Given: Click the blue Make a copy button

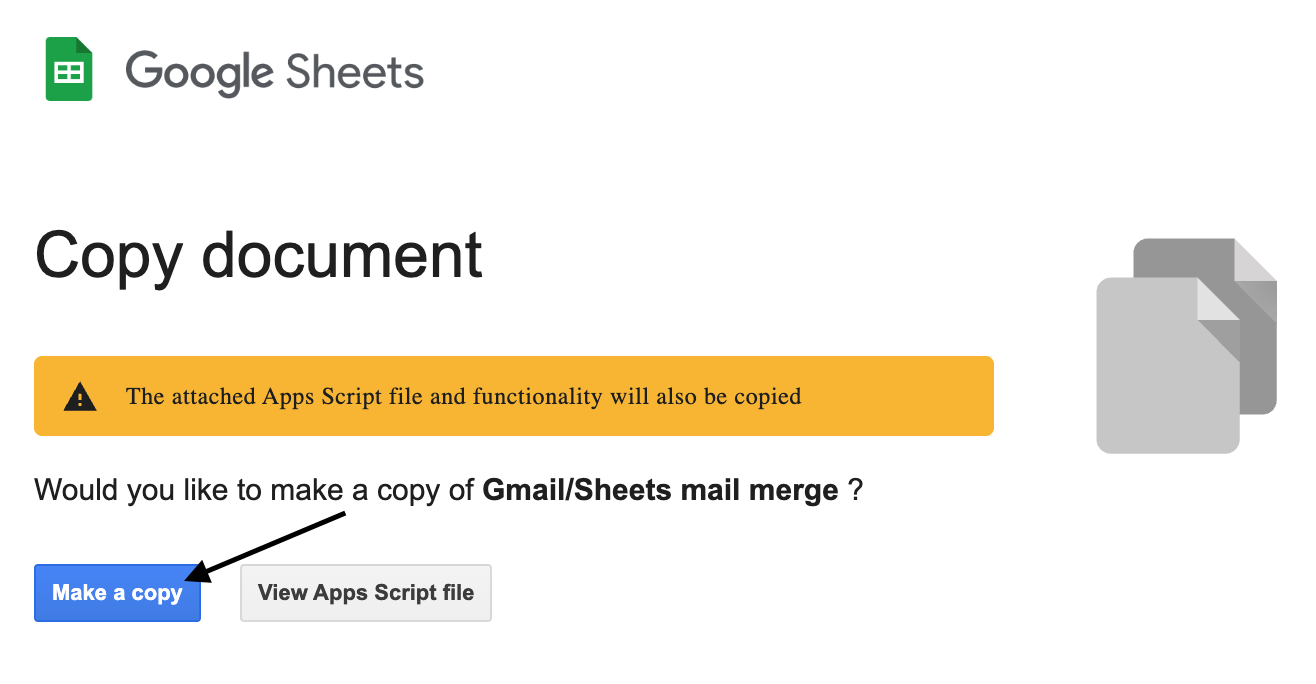Looking at the screenshot, I should coord(117,593).
